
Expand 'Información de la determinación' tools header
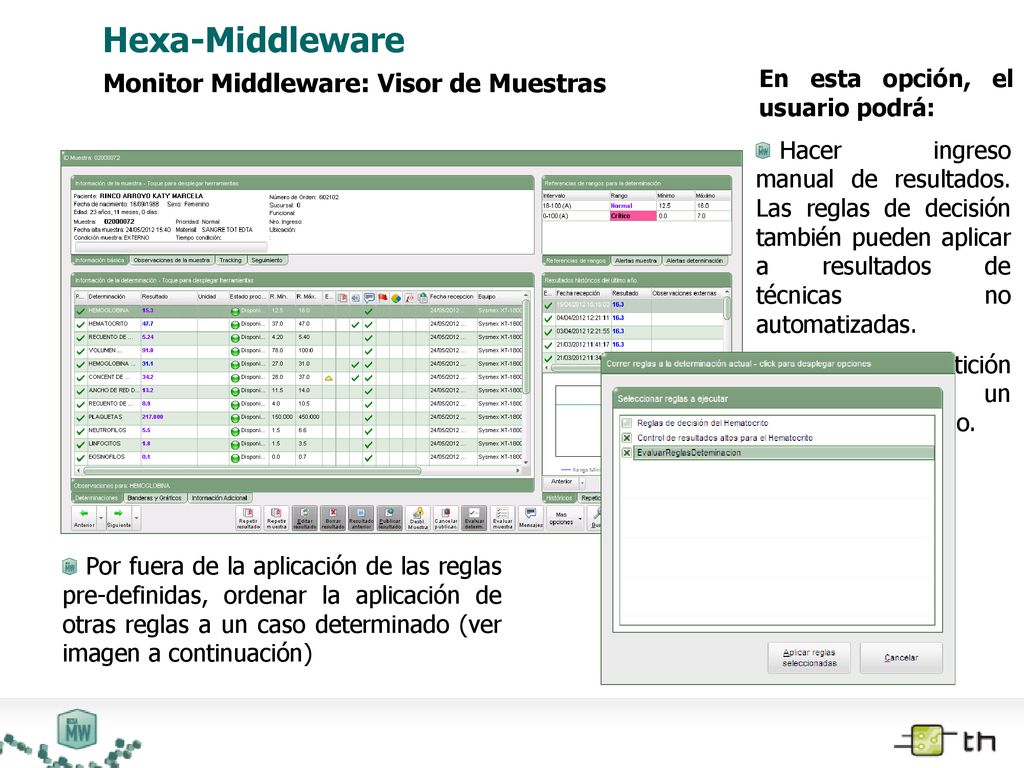click(x=301, y=280)
